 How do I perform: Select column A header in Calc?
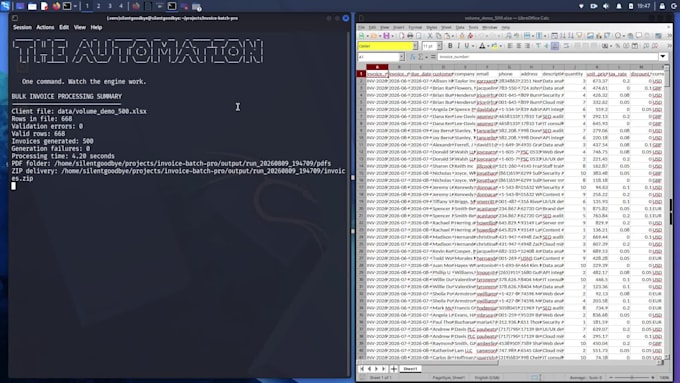pyautogui.click(x=377, y=67)
